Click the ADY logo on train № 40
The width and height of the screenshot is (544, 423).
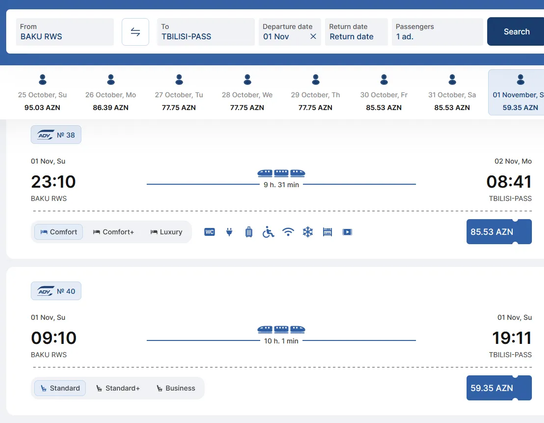coord(45,291)
